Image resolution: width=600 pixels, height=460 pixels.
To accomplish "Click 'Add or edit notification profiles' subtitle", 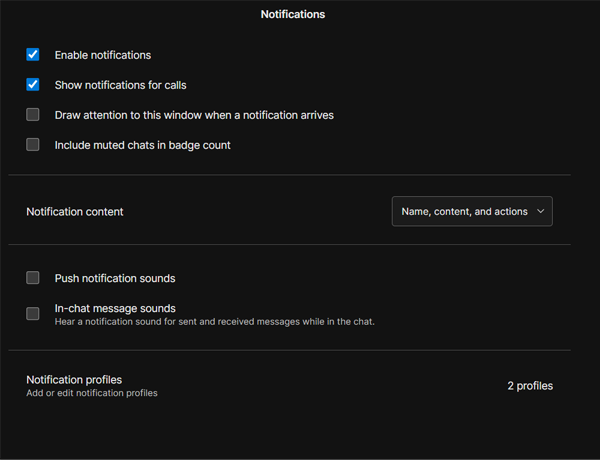I will click(x=92, y=393).
